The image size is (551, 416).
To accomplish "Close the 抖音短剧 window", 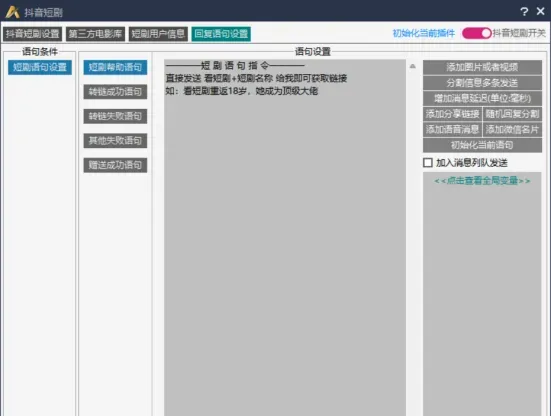I will (x=540, y=11).
